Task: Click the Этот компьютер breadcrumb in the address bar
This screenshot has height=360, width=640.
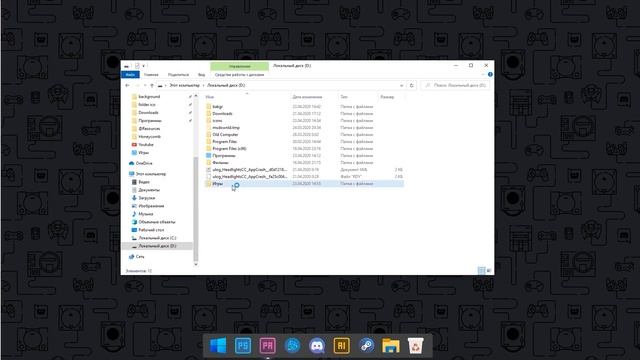Action: click(184, 85)
